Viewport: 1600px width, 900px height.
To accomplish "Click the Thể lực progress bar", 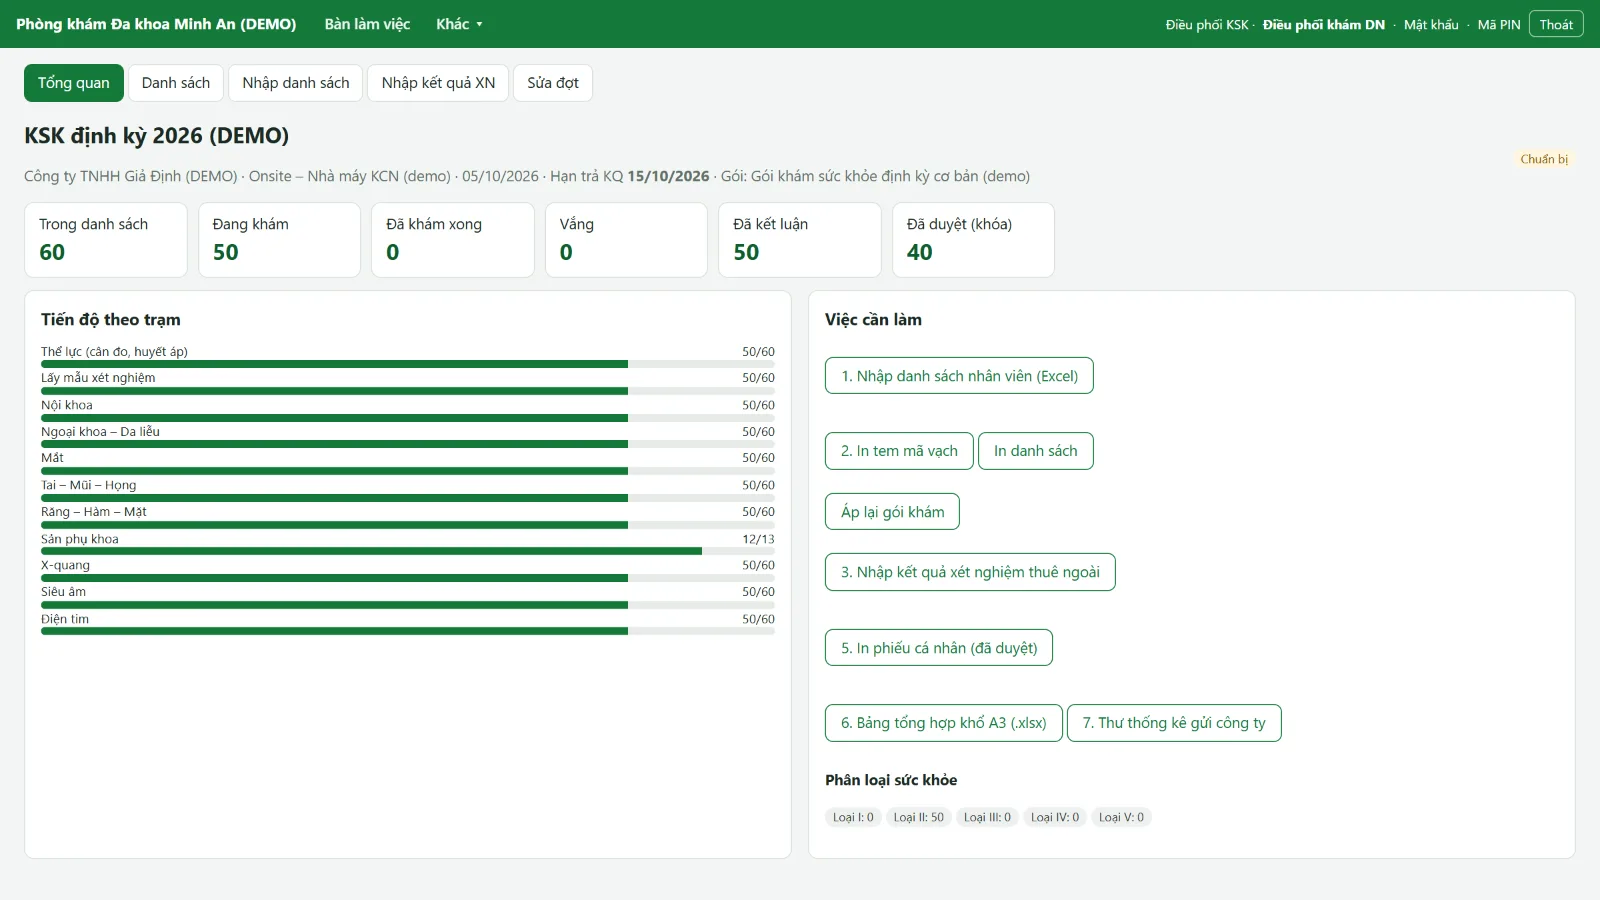I will tap(408, 364).
